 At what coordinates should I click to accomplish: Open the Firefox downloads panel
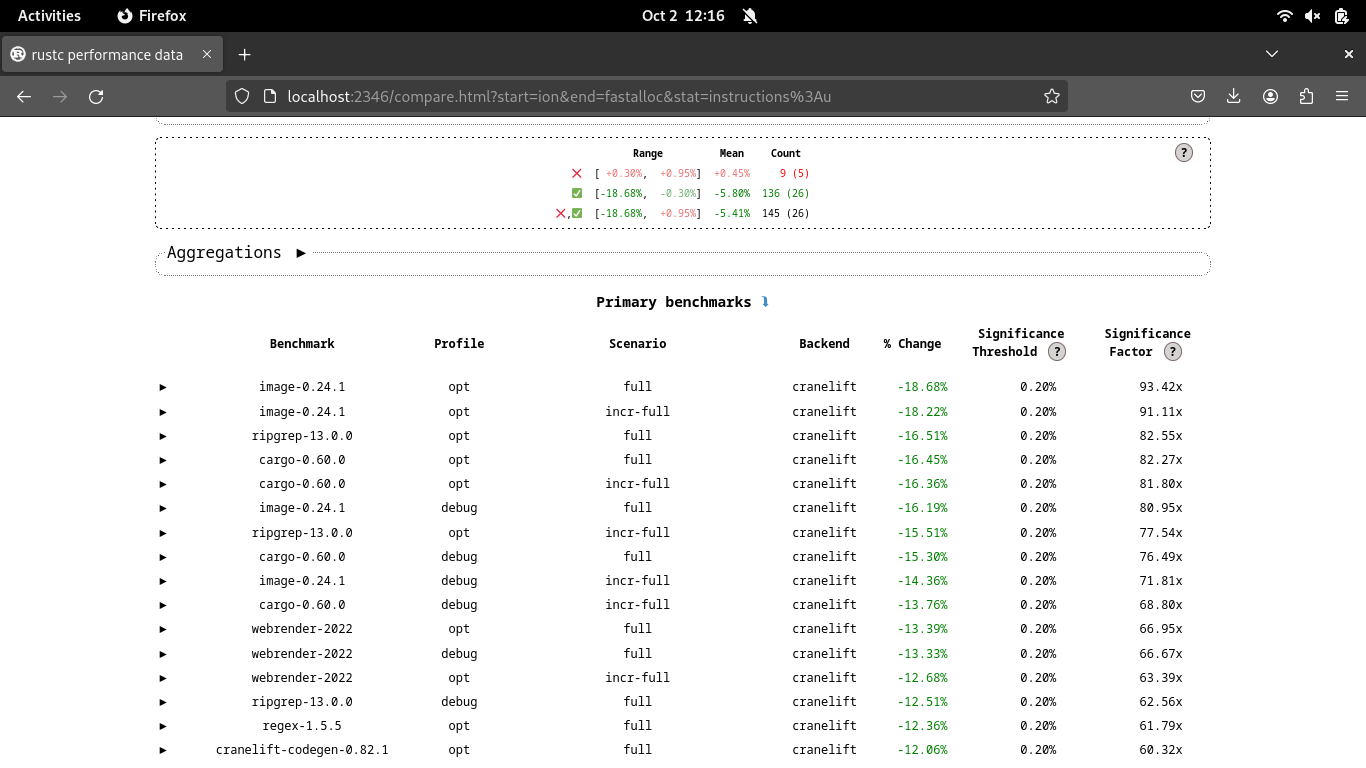pos(1234,96)
